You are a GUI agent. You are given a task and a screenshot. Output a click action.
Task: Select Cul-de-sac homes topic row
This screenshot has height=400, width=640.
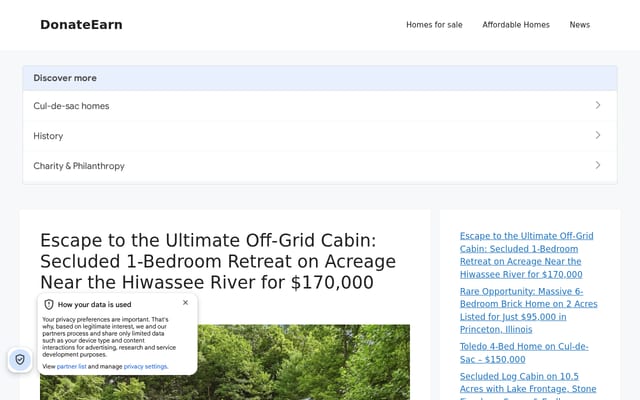tap(320, 106)
